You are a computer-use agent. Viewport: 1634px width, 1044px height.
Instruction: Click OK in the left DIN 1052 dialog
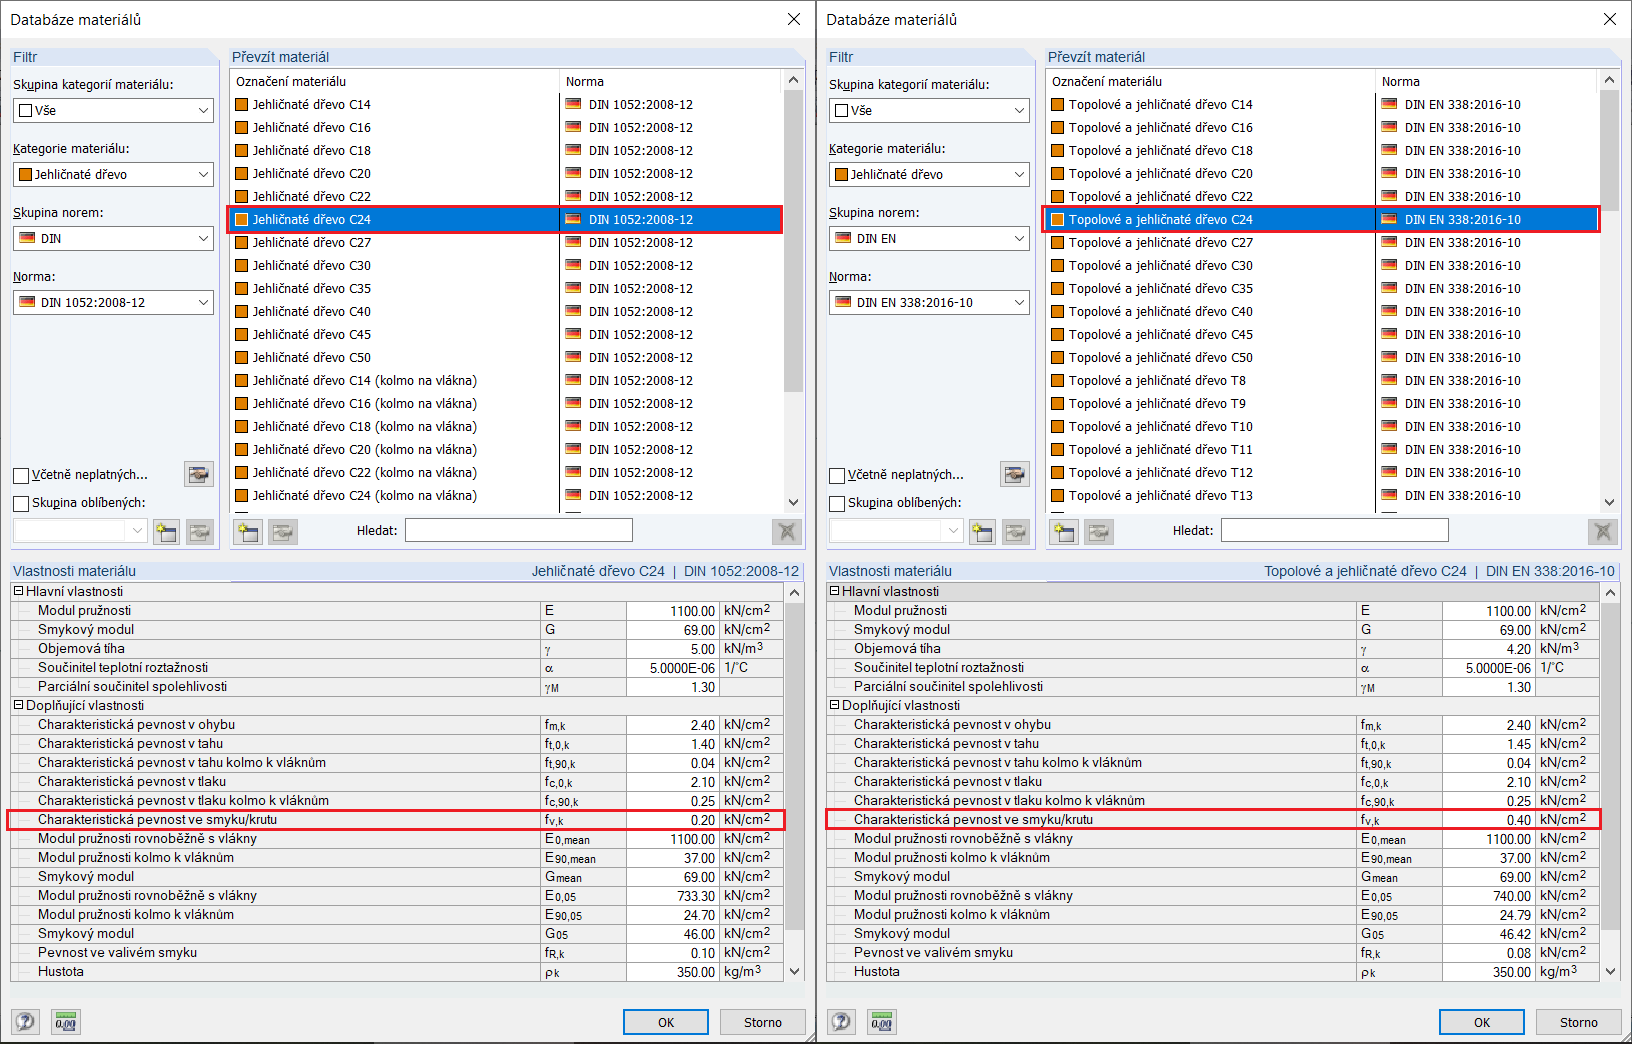pos(666,1022)
